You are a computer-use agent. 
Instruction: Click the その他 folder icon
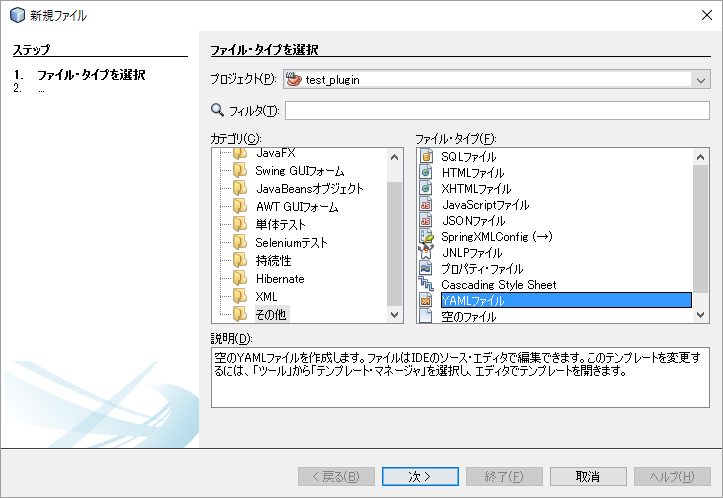coord(240,314)
